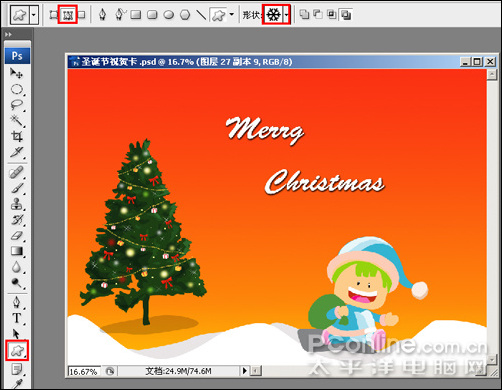Image resolution: width=502 pixels, height=390 pixels.
Task: Select the Lasso tool
Action: pos(17,105)
